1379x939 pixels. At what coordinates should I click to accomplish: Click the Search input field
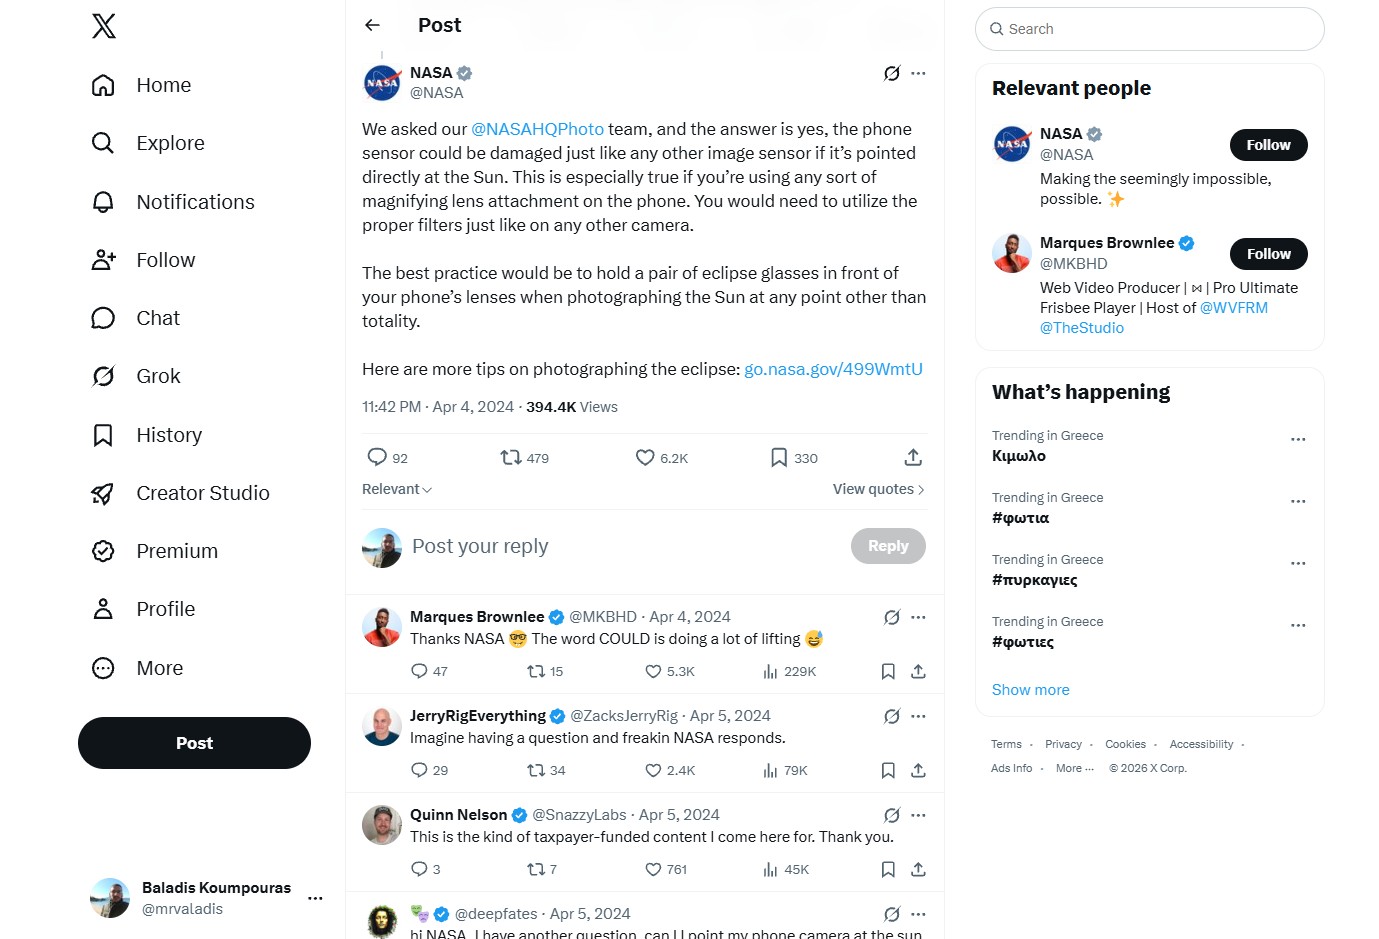[1150, 29]
